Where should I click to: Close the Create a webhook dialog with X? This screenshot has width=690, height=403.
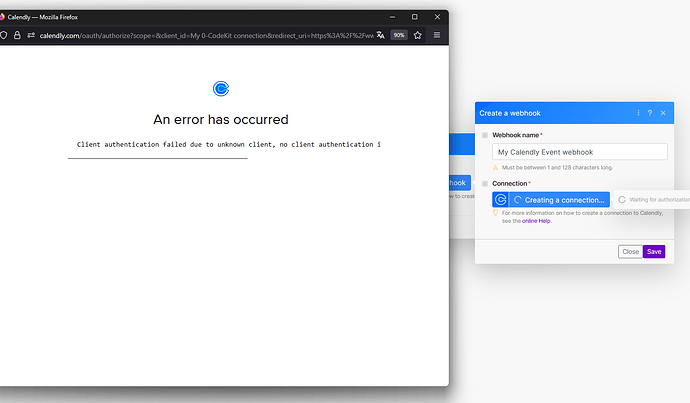click(663, 113)
